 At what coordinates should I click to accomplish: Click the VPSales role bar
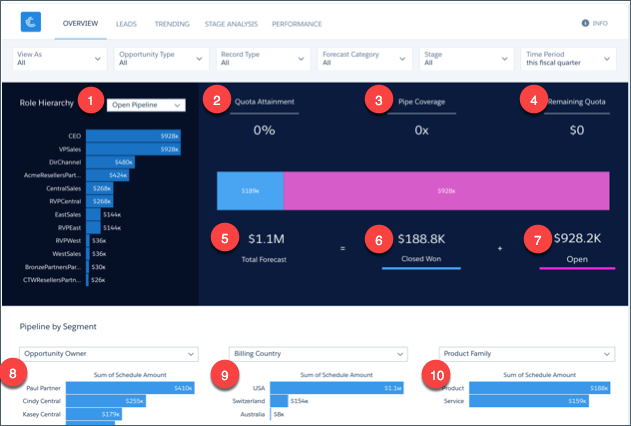pos(133,149)
